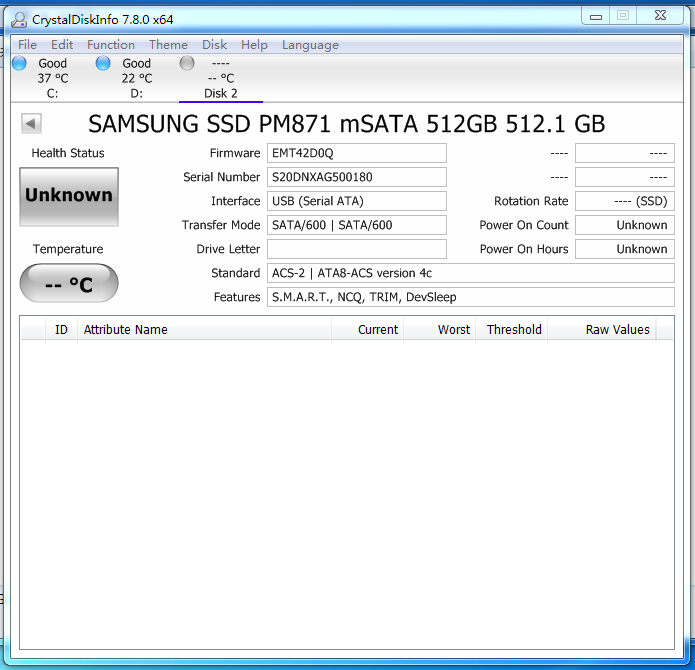Click the 22 °C temperature of drive D:
Viewport: 695px width, 670px height.
coord(137,78)
